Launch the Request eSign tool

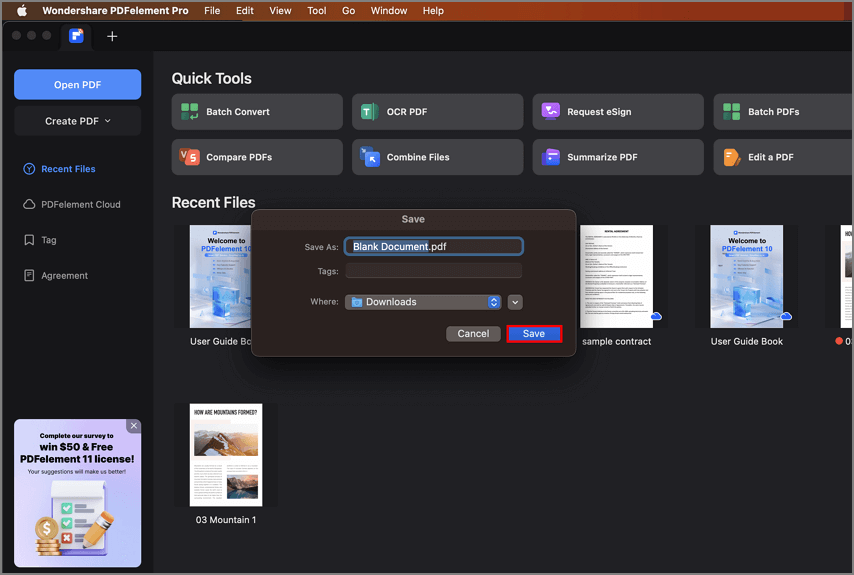point(618,112)
